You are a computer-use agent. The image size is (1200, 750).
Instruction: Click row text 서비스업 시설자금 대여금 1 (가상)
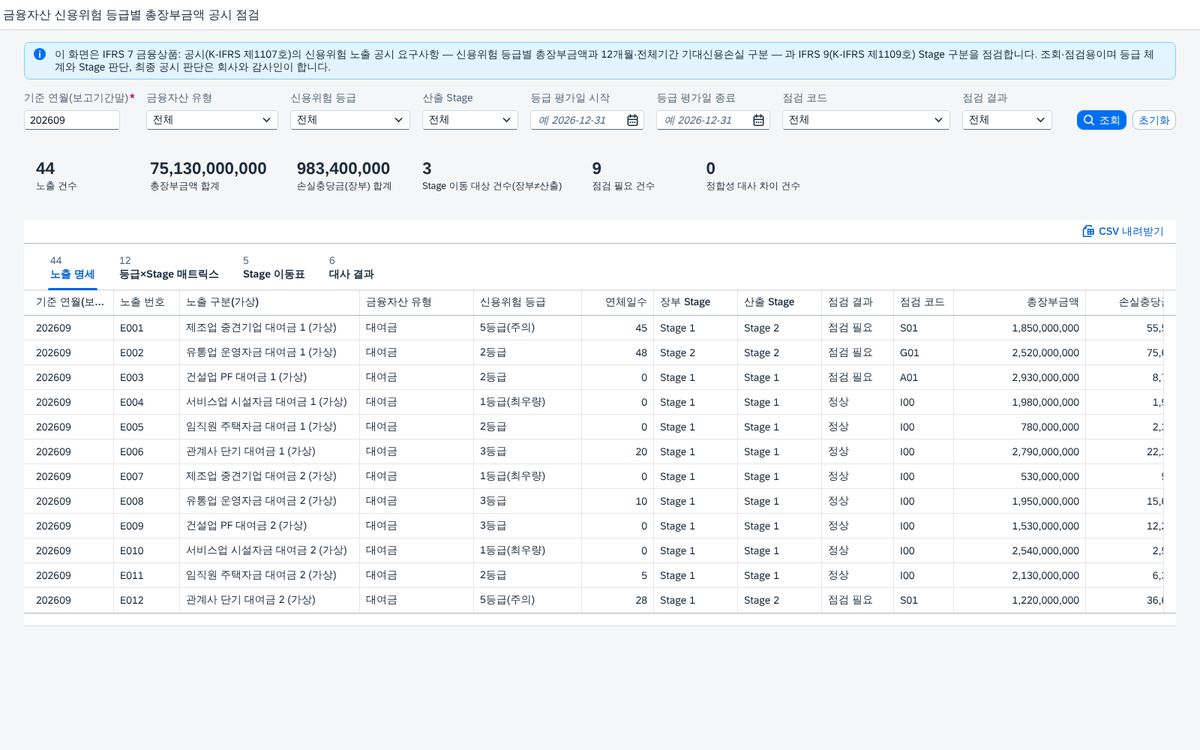(x=266, y=402)
